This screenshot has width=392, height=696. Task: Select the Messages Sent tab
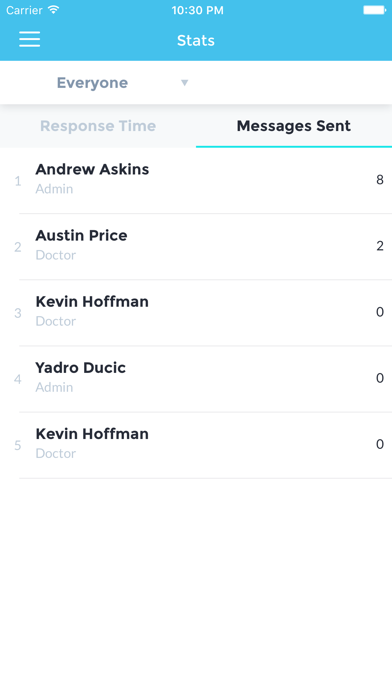click(x=294, y=126)
